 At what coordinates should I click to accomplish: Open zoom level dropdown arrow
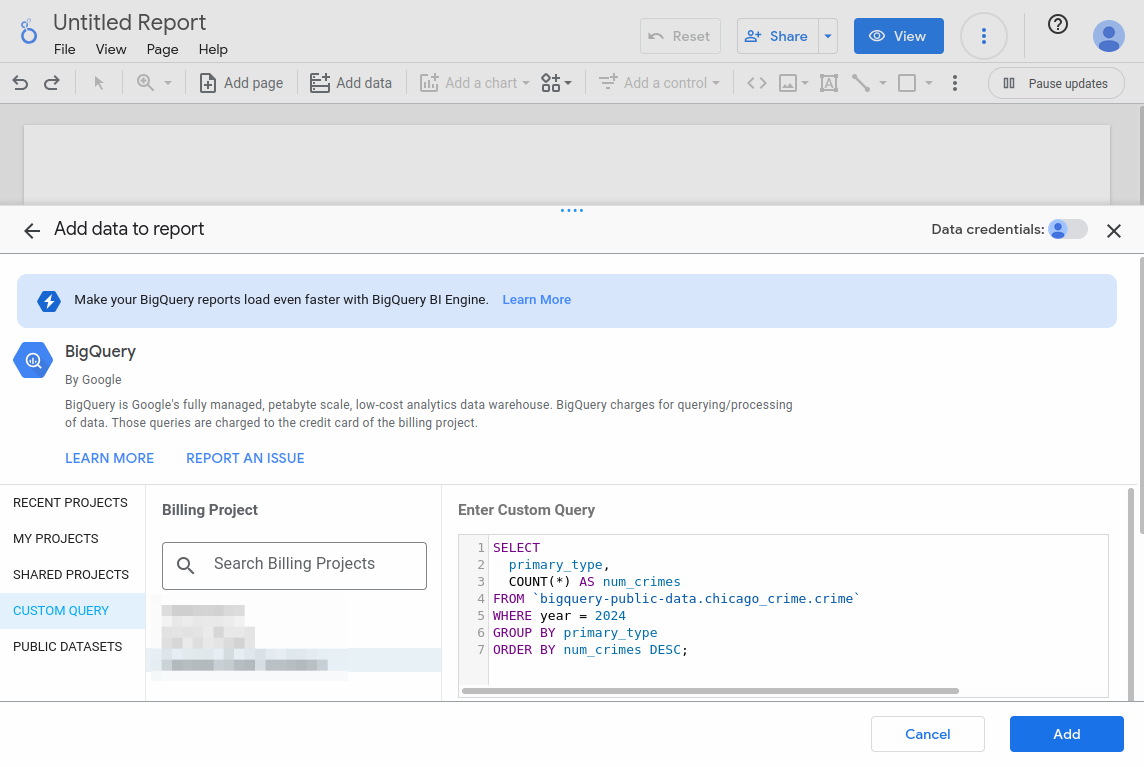168,83
